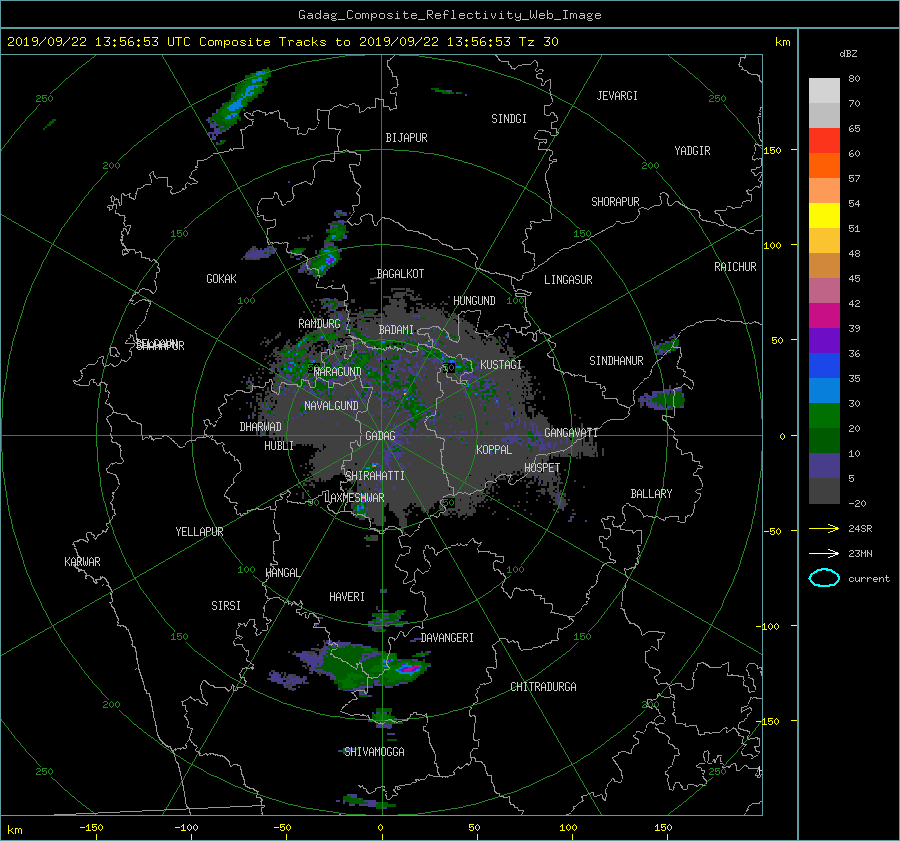900x841 pixels.
Task: Click the BAGALKOT city label
Action: [400, 274]
